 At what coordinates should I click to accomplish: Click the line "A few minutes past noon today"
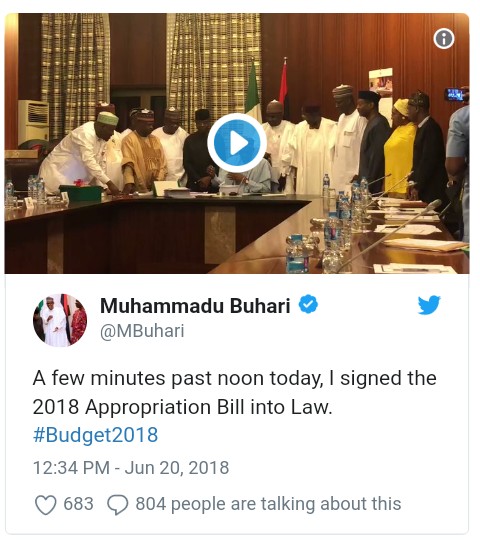[x=178, y=378]
